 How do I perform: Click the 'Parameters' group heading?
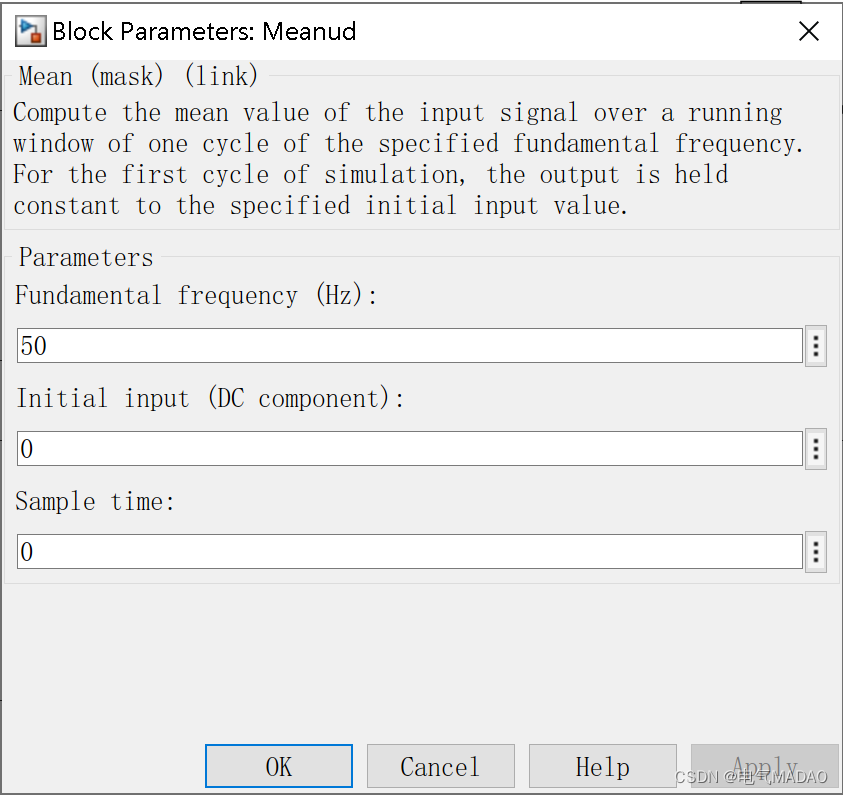tap(86, 258)
